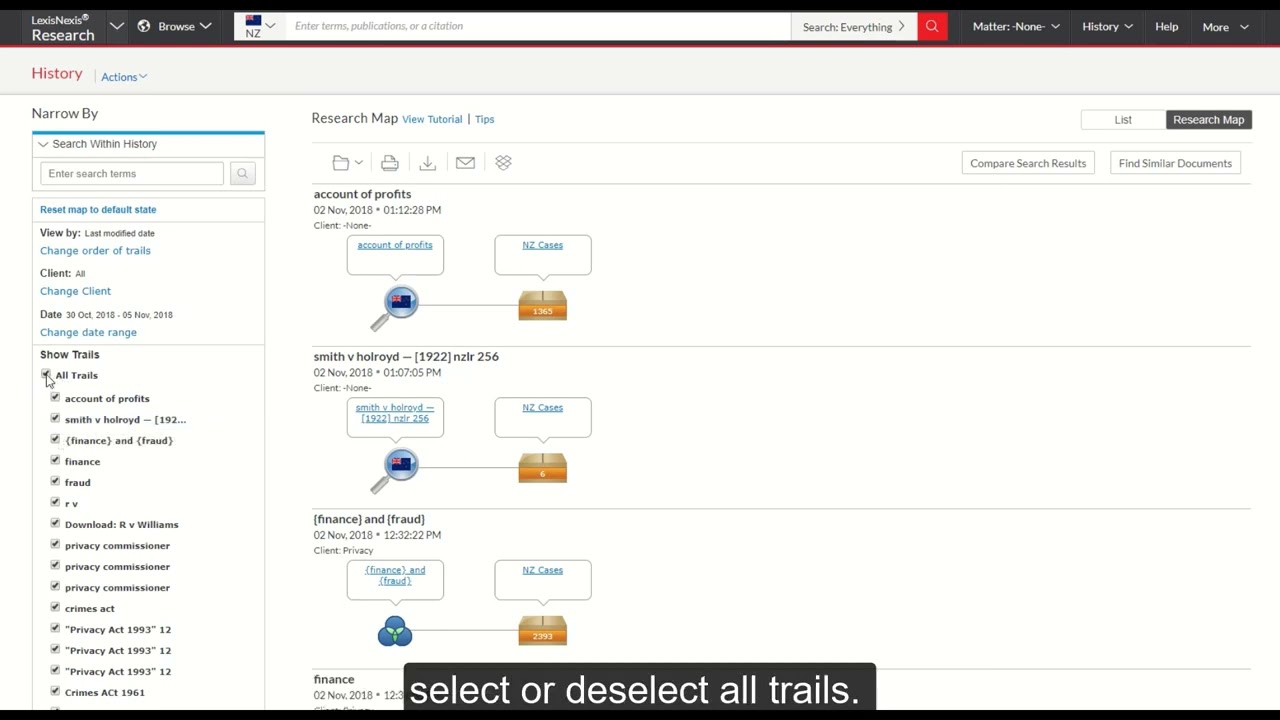Screen dimensions: 1280x720
Task: Click the main search terms field
Action: tap(538, 26)
